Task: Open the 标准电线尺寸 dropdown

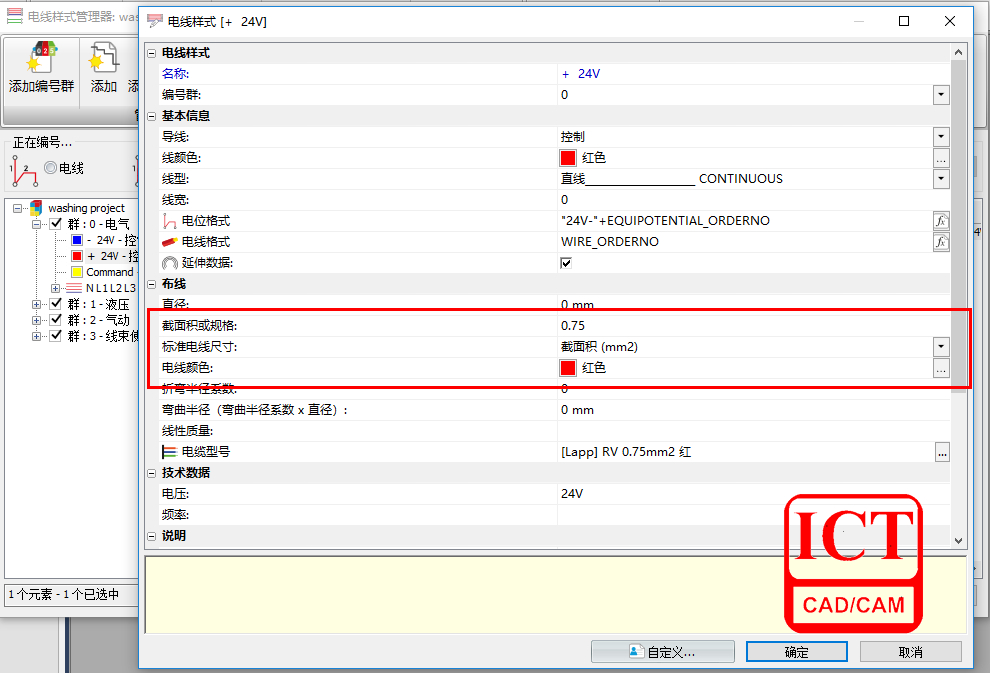Action: tap(940, 347)
